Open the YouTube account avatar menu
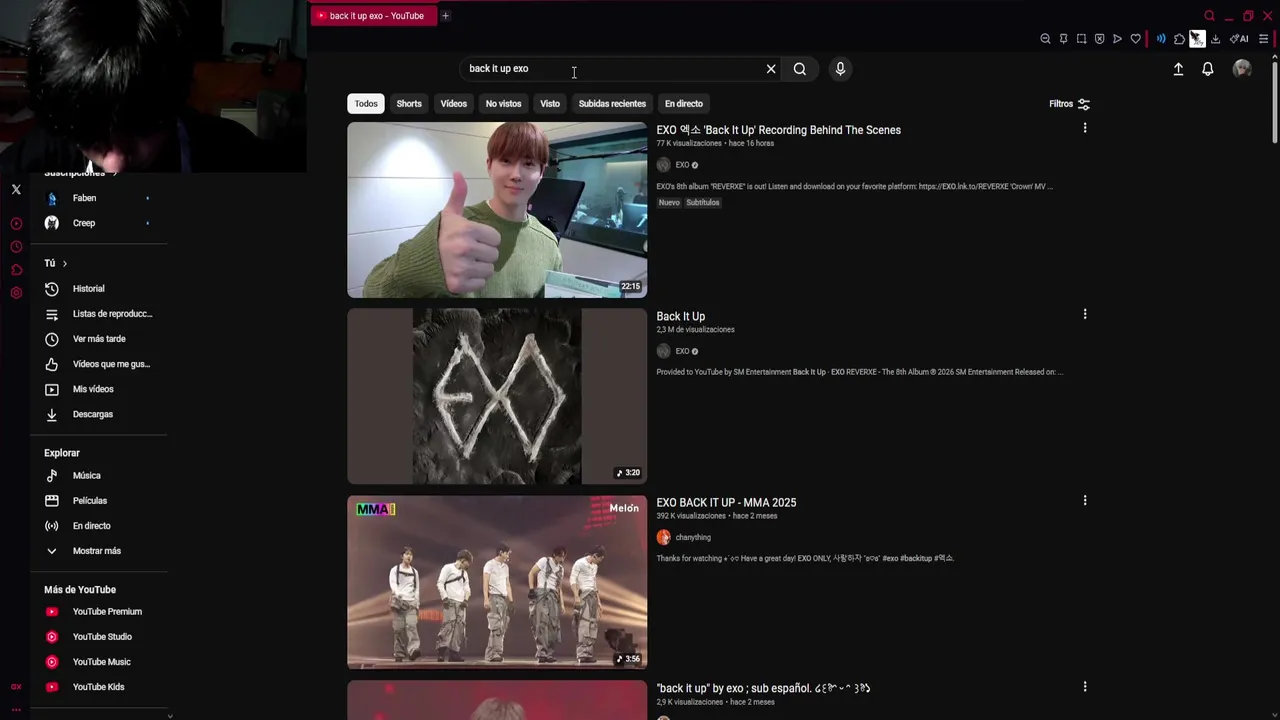The image size is (1280, 720). coord(1242,69)
